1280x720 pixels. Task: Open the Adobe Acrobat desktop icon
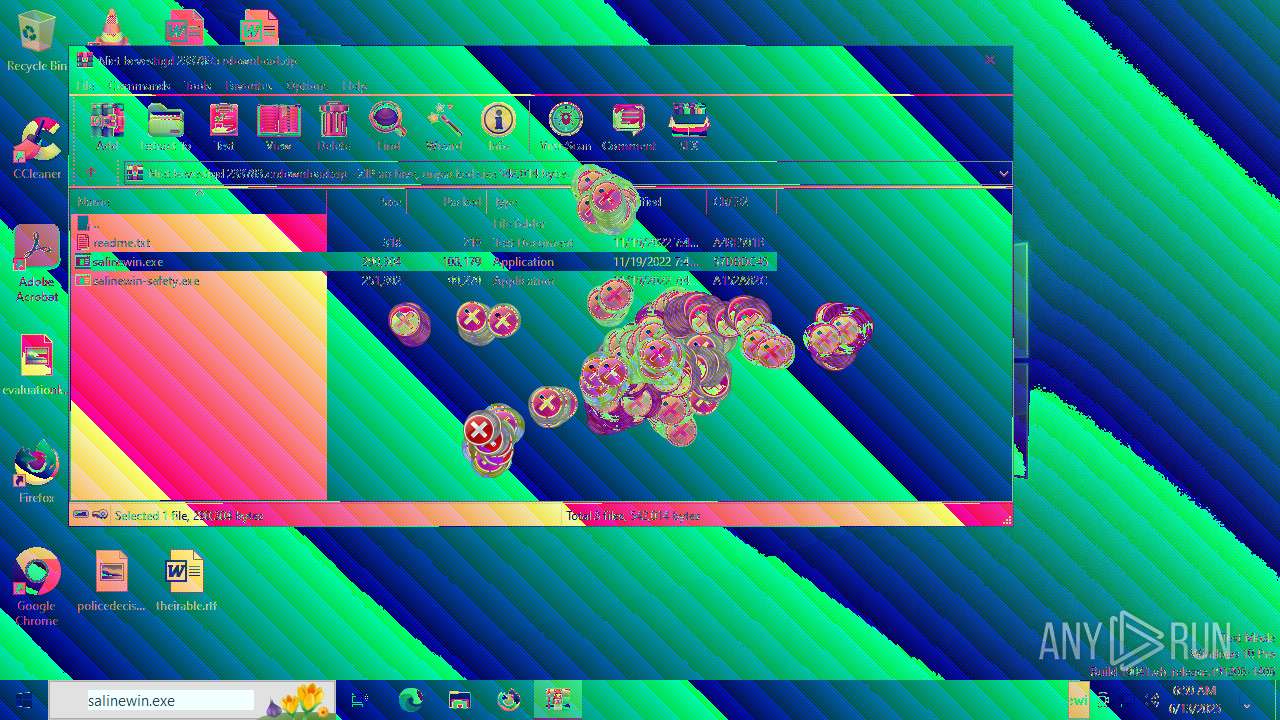point(37,263)
